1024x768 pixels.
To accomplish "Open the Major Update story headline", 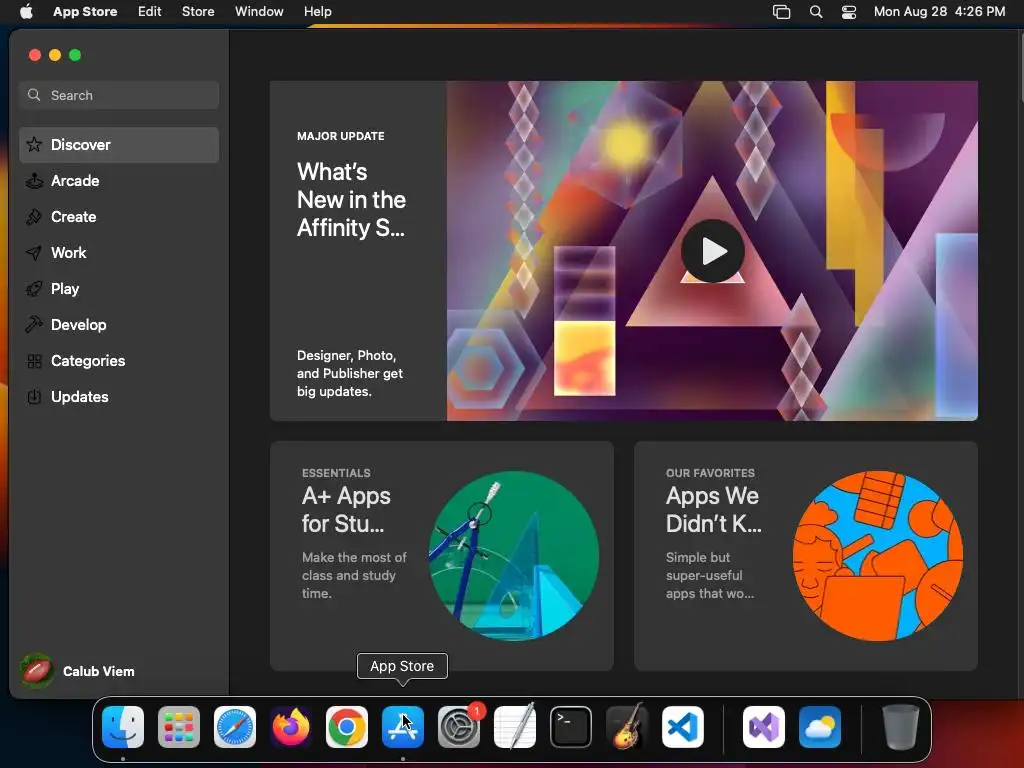I will 351,200.
